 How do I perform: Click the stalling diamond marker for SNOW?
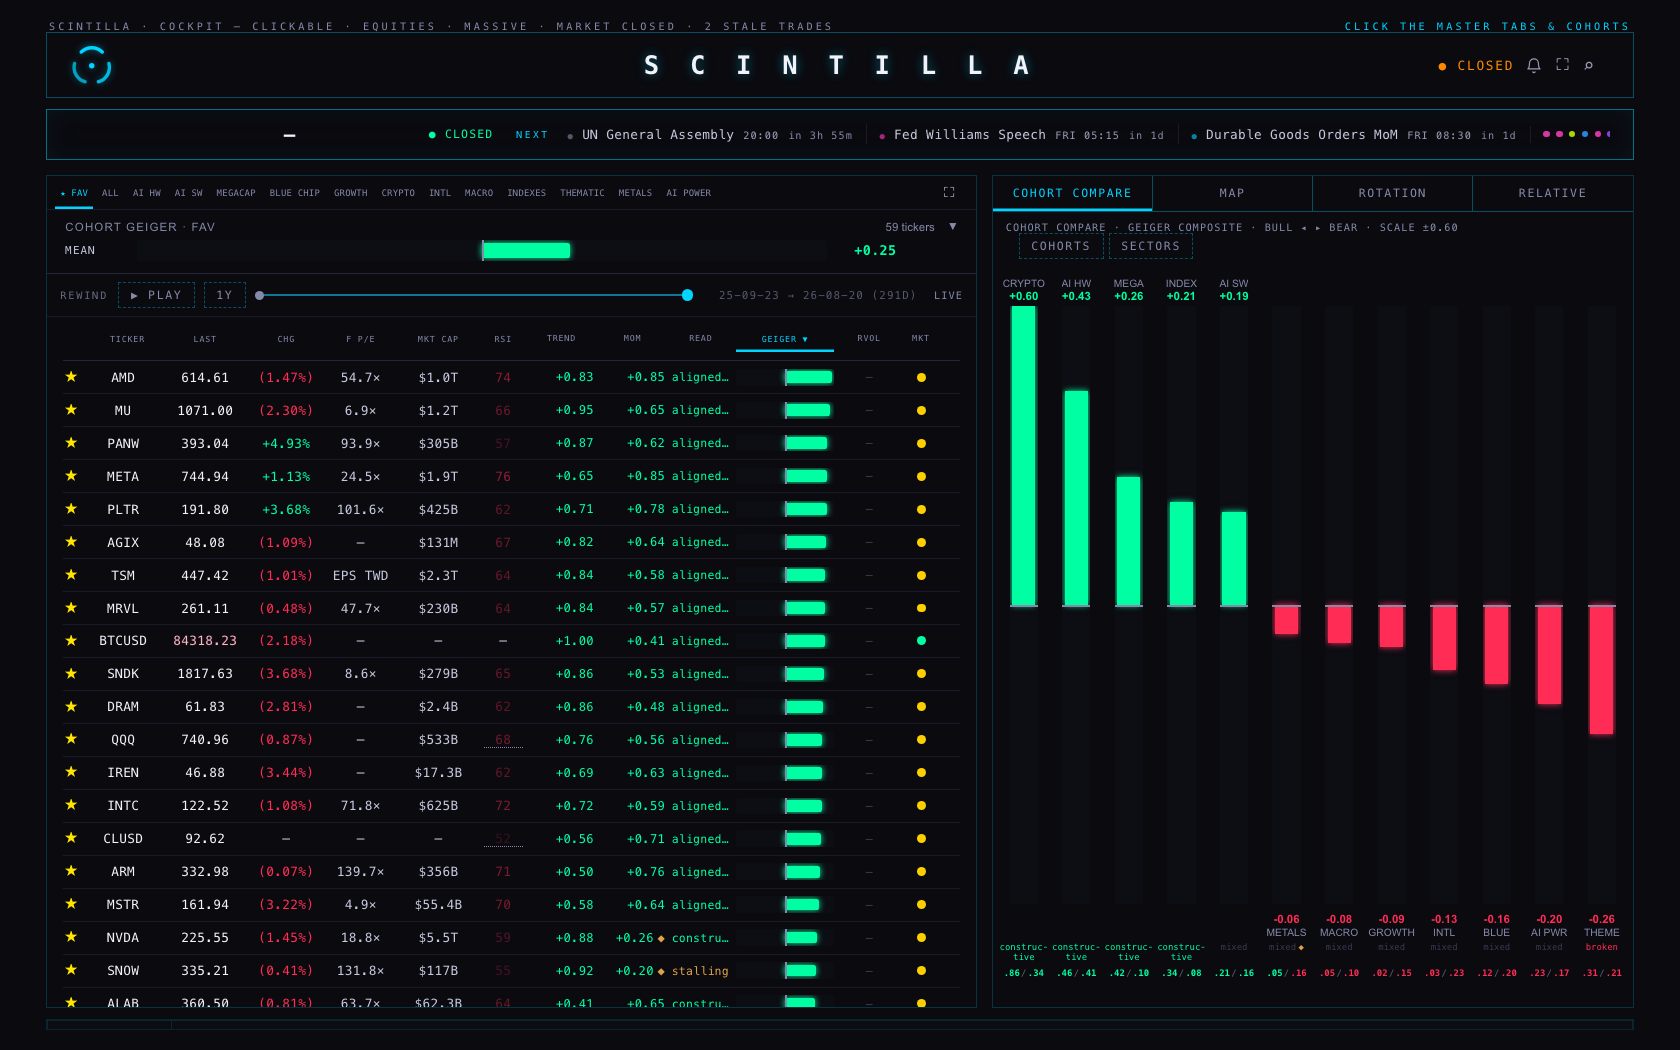tap(661, 971)
